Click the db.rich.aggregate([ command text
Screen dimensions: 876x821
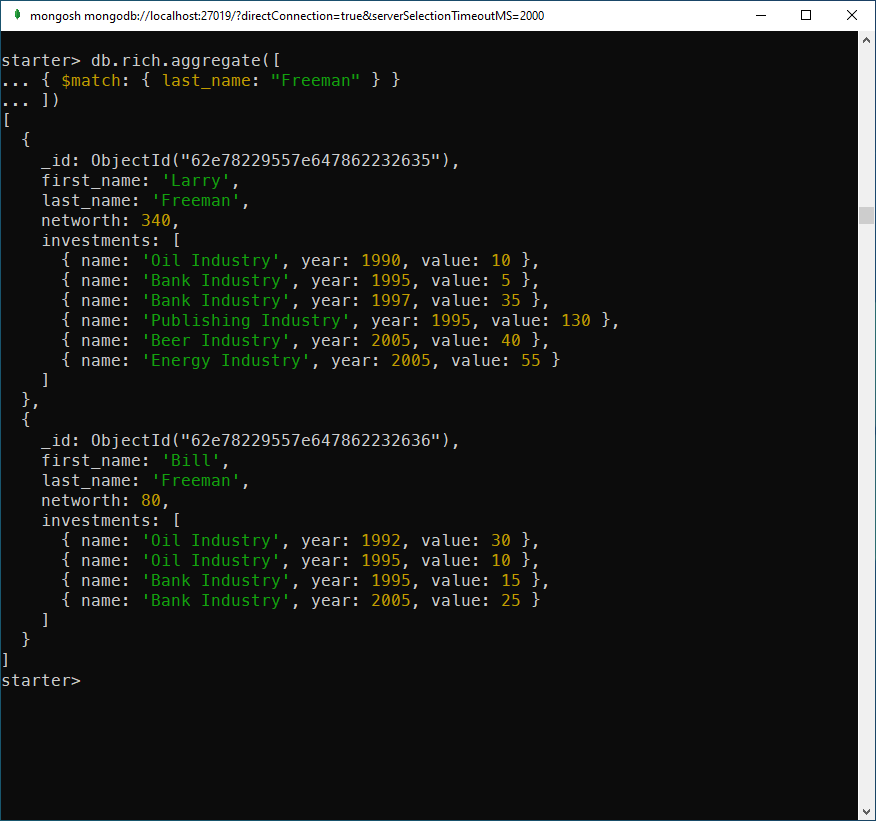click(185, 60)
